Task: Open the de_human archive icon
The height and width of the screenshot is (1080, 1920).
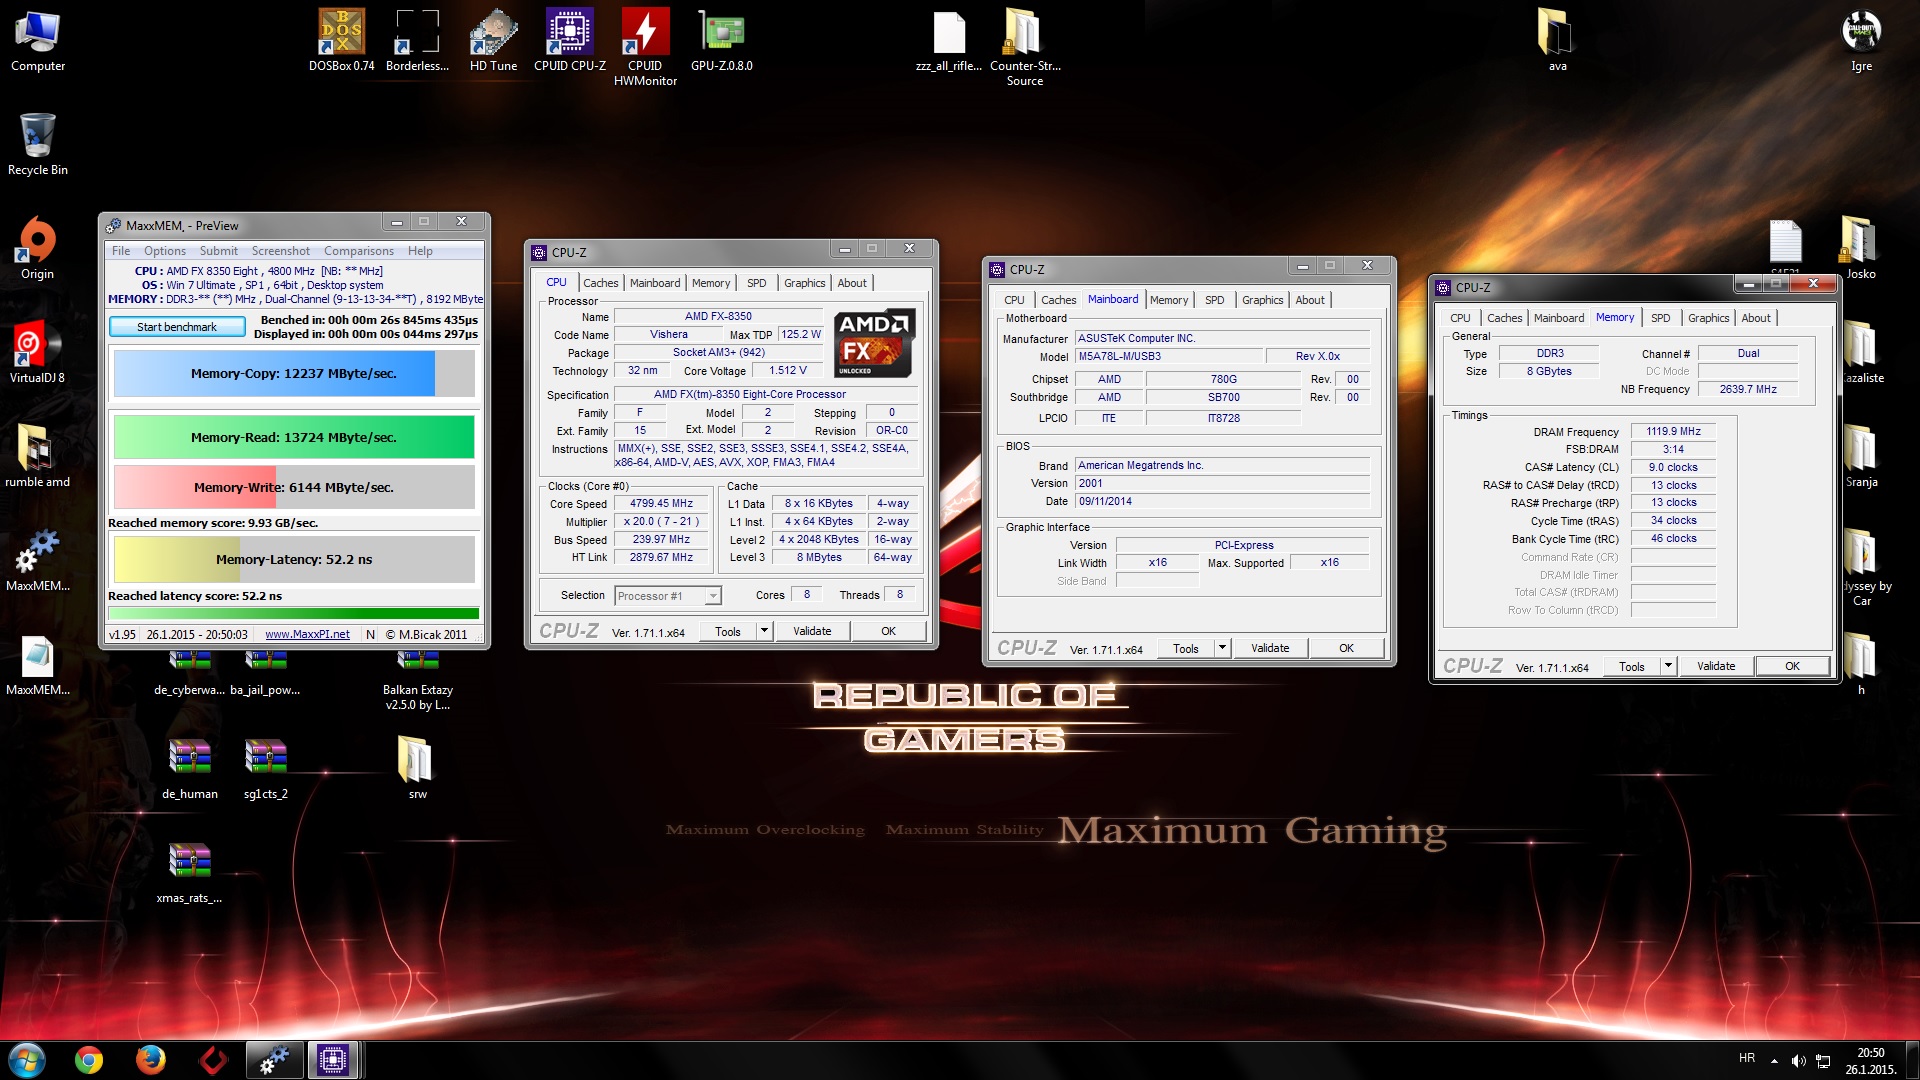Action: point(190,769)
